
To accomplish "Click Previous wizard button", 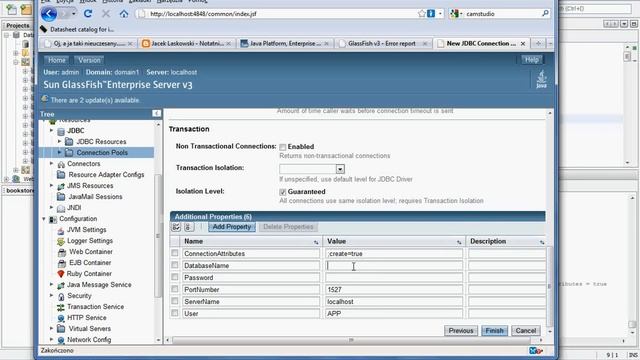I will pyautogui.click(x=461, y=331).
